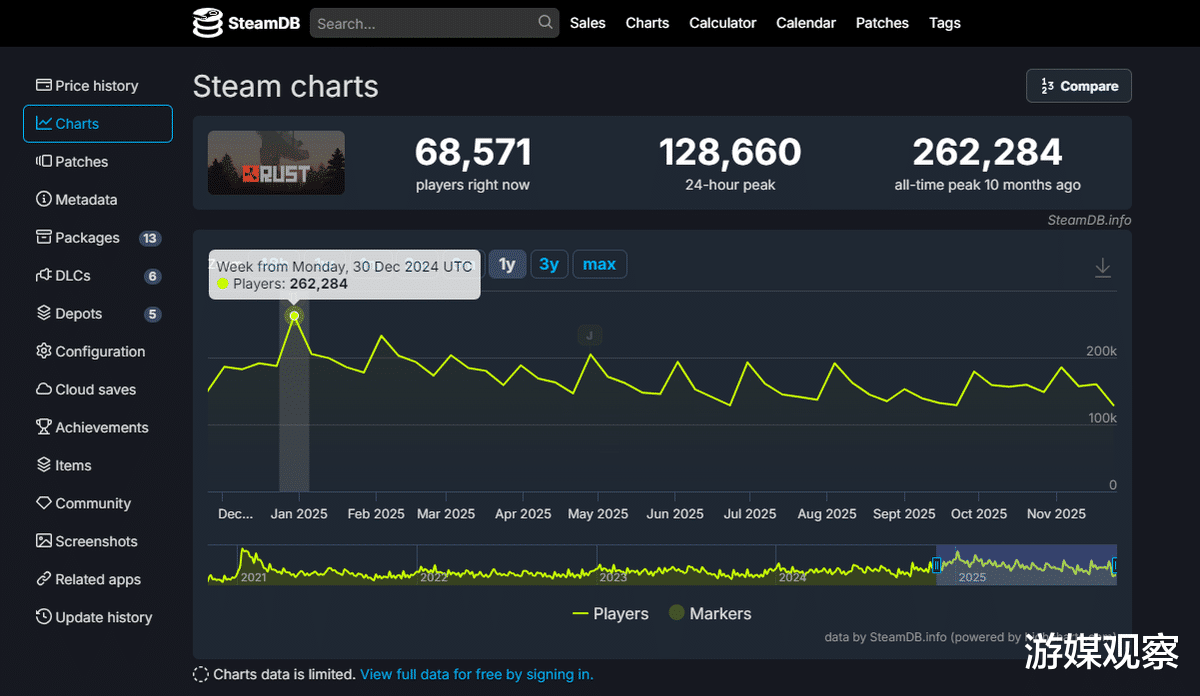Click the DLCs puzzle icon
Screen dimensions: 1200x696
tap(44, 275)
